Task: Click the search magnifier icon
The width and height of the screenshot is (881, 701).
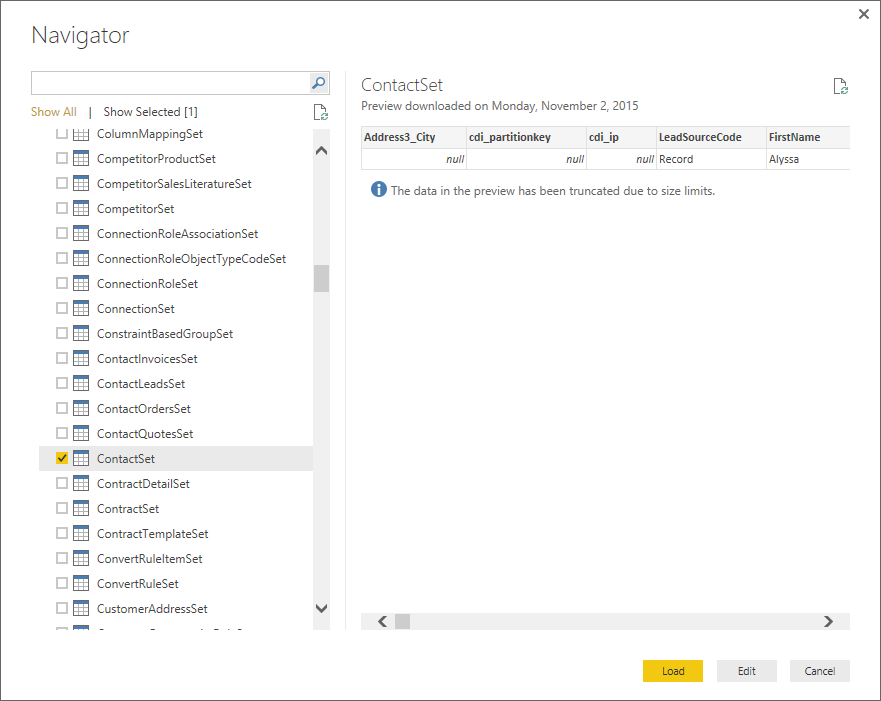Action: point(319,83)
